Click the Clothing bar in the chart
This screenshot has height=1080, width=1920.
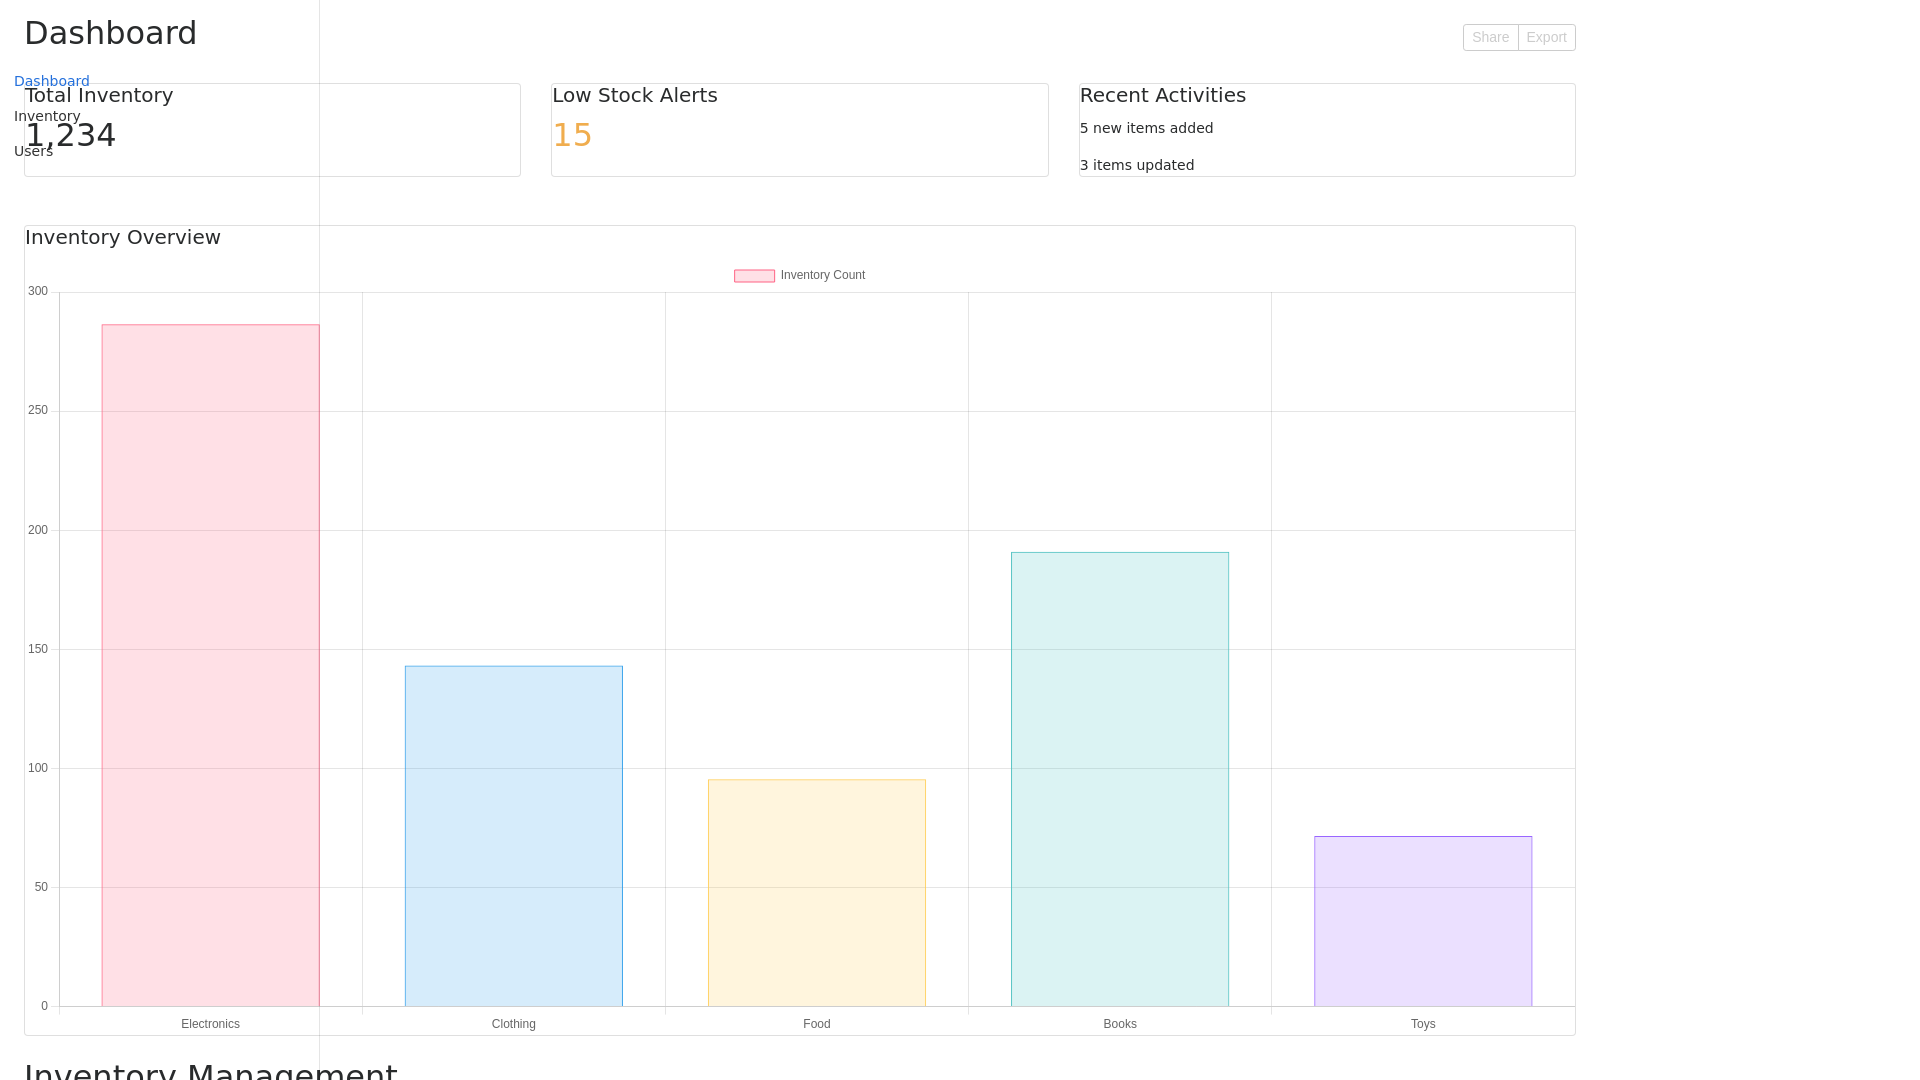pyautogui.click(x=513, y=836)
